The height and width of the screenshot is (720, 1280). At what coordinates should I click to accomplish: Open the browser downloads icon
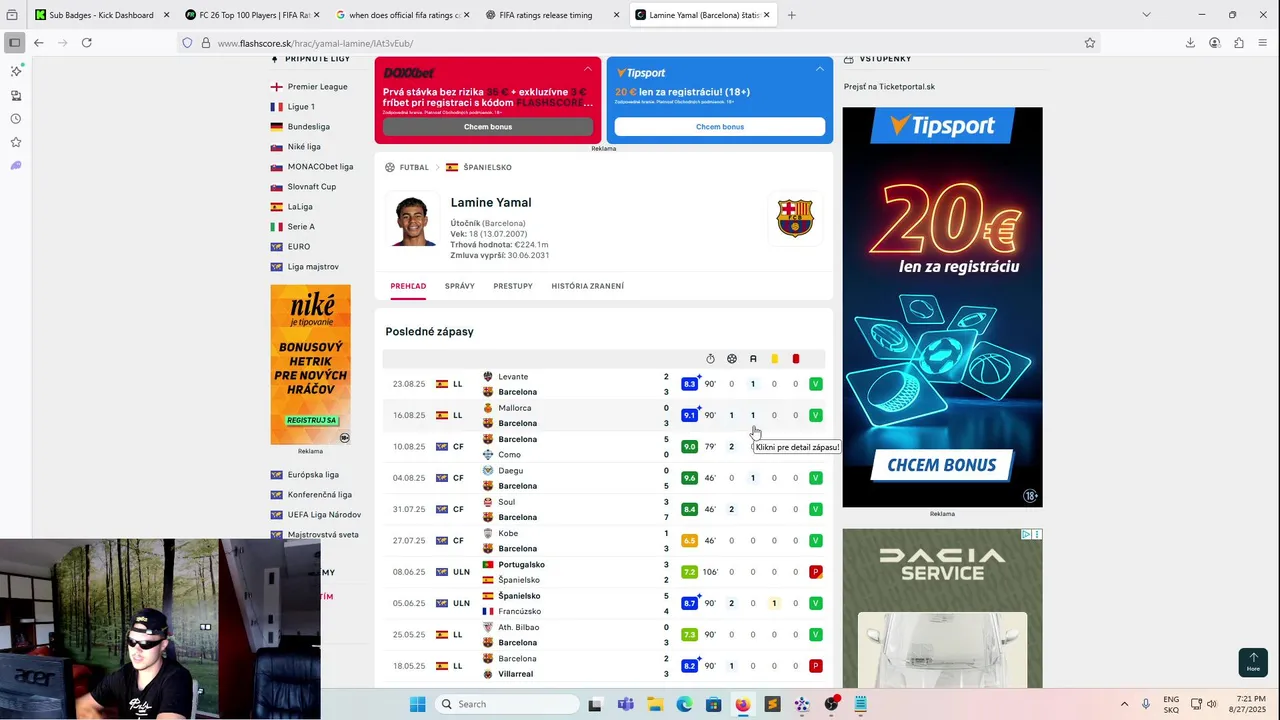coord(1190,43)
